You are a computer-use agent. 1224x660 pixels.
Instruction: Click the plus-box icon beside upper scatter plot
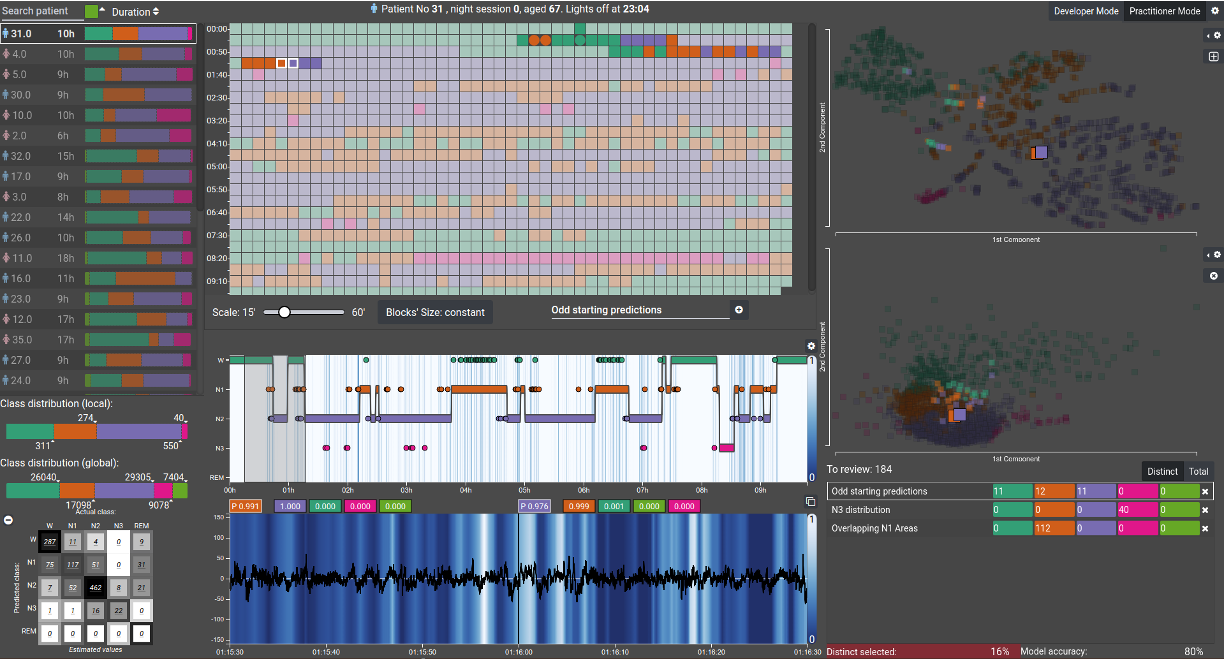click(x=1214, y=57)
